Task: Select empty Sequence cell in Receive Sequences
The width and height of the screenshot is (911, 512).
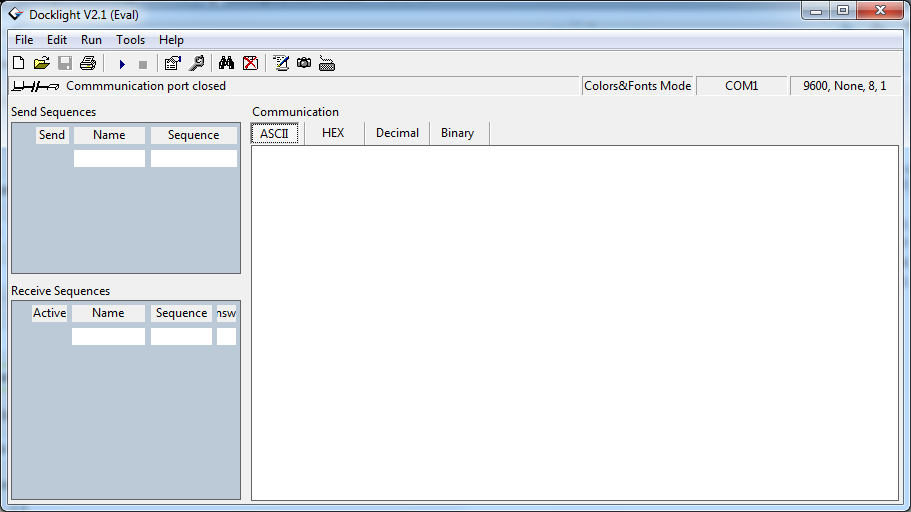Action: click(181, 336)
